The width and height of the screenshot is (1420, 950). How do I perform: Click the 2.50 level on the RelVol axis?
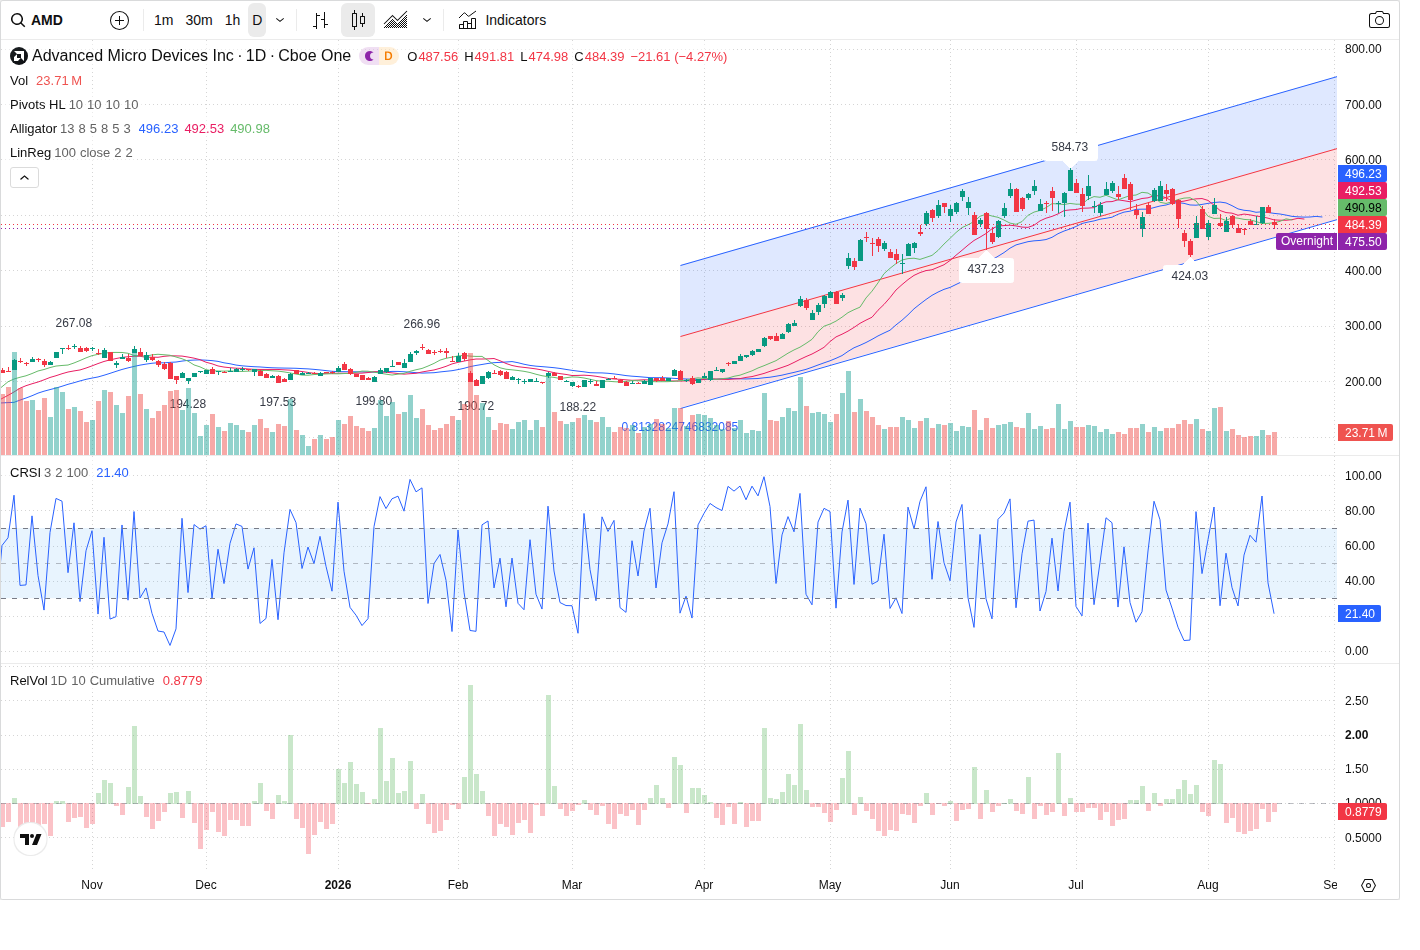(x=1357, y=701)
